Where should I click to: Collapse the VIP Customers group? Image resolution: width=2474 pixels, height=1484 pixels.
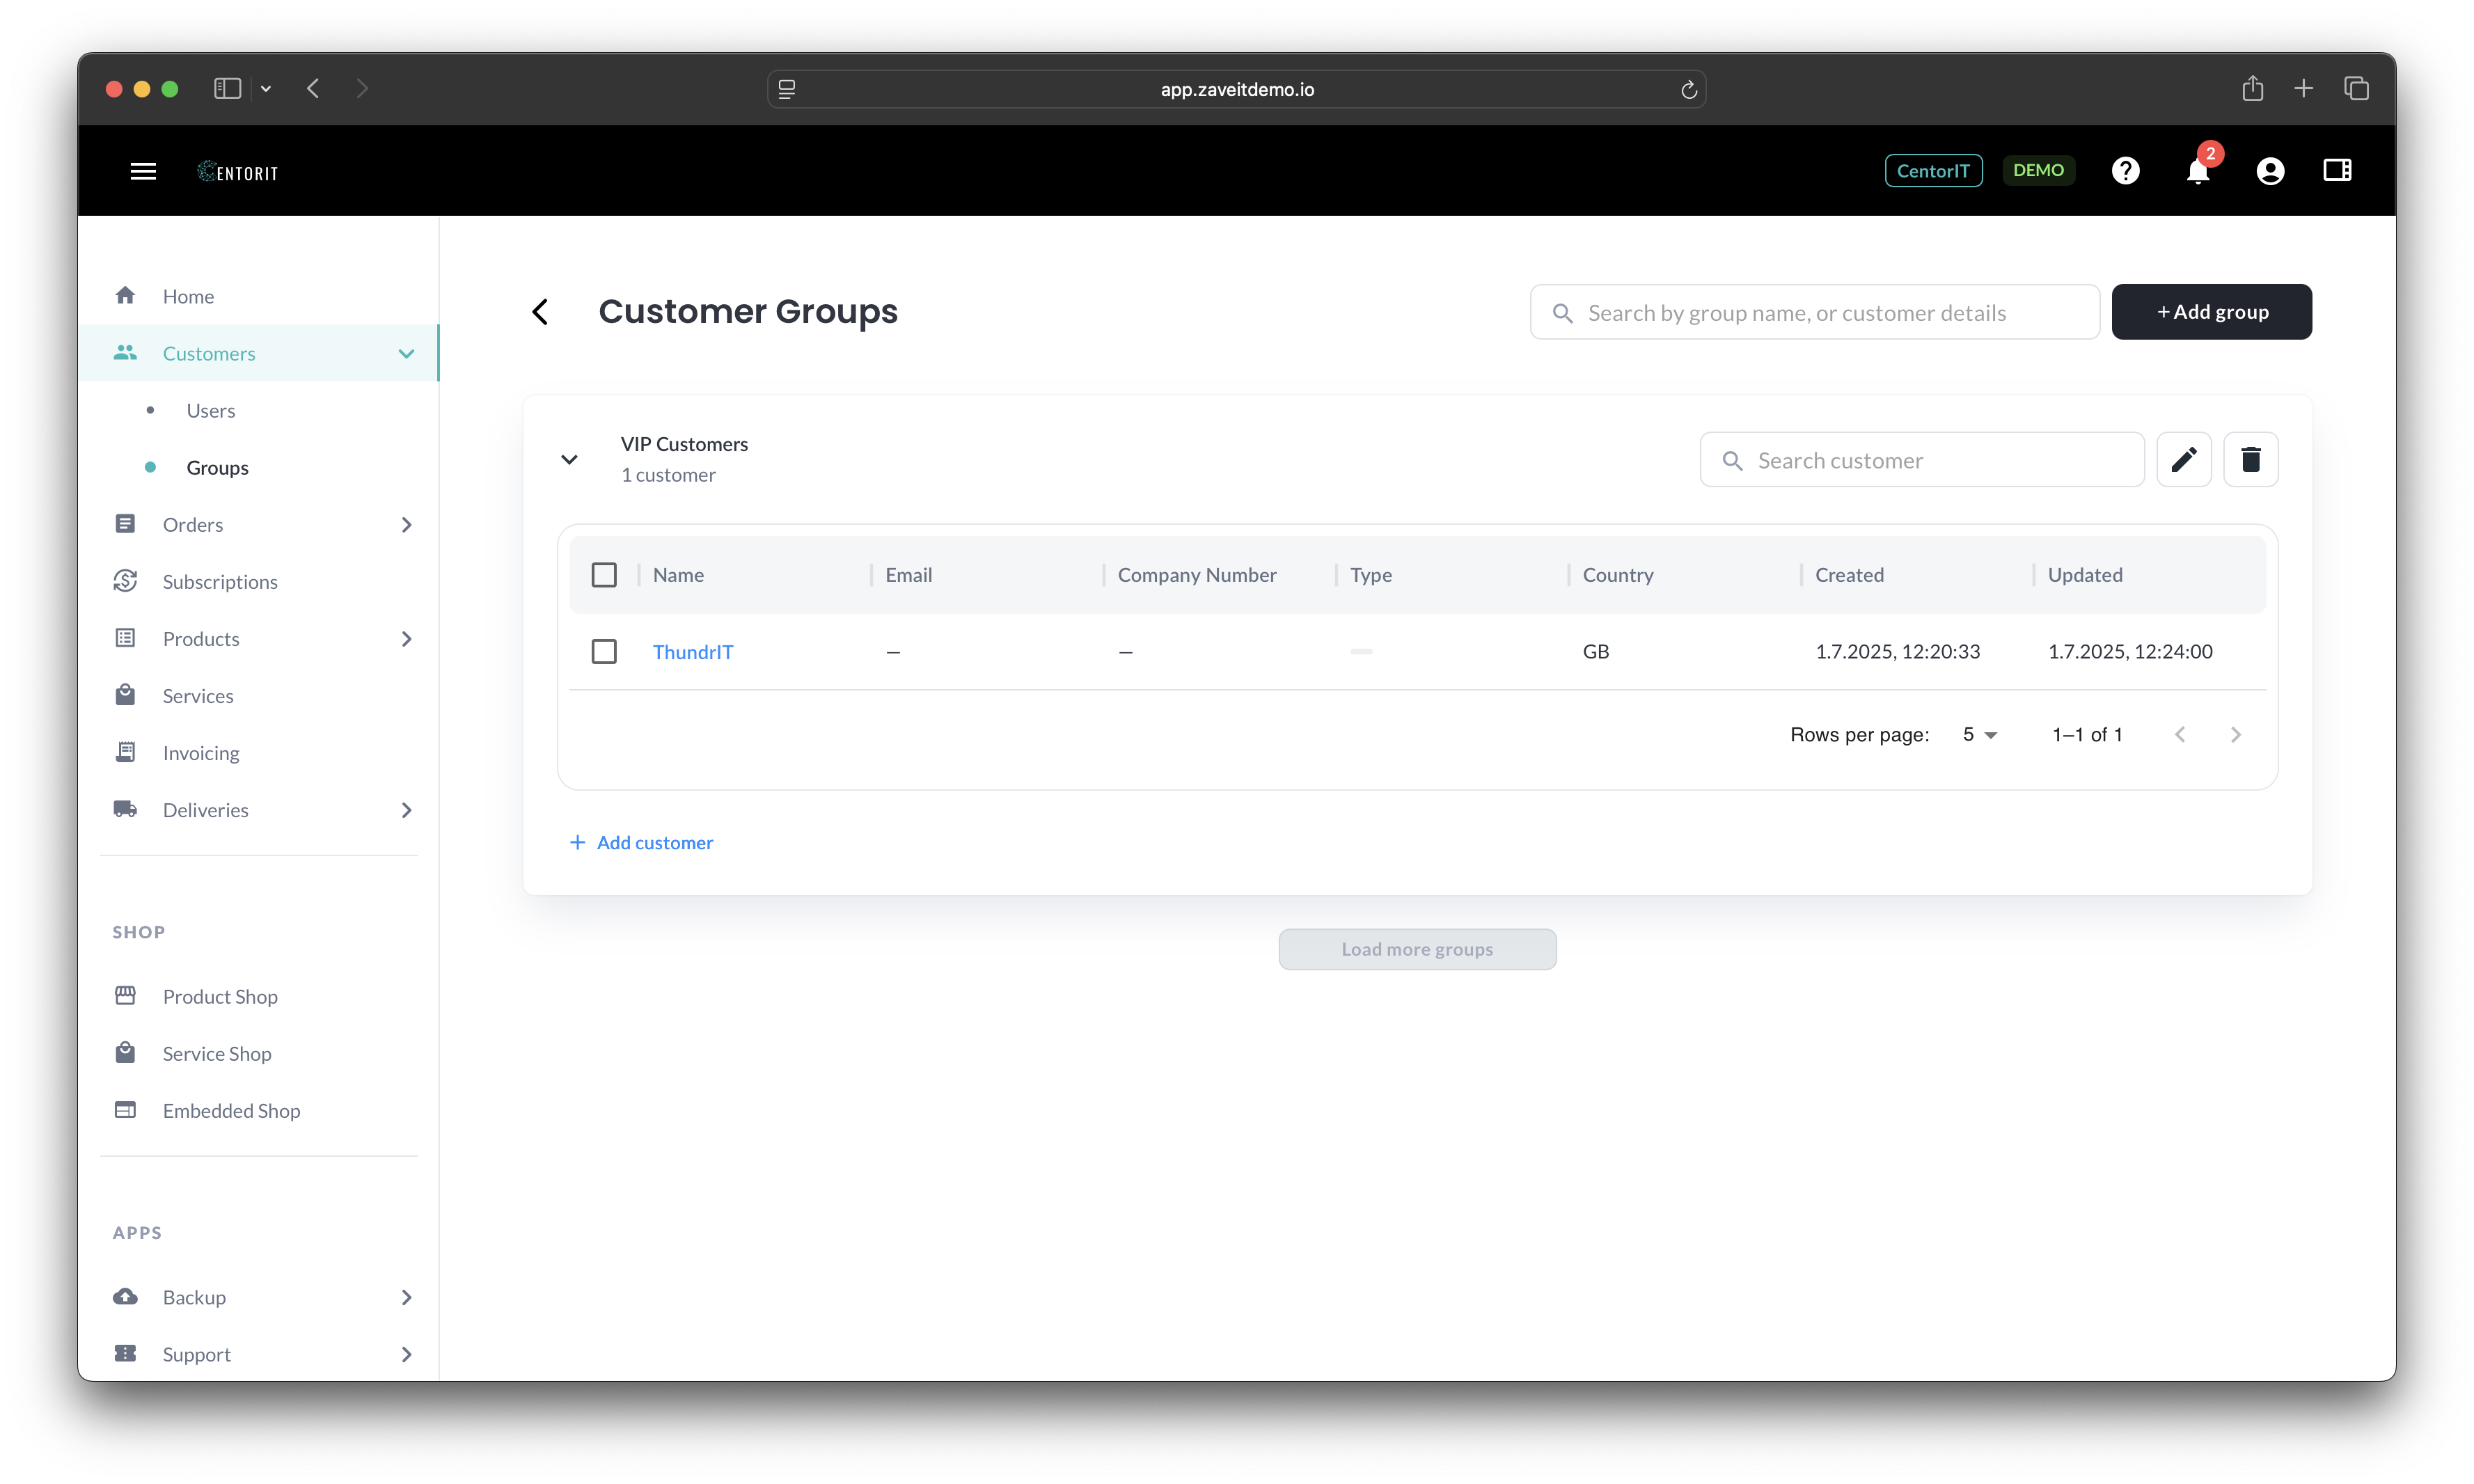point(569,460)
